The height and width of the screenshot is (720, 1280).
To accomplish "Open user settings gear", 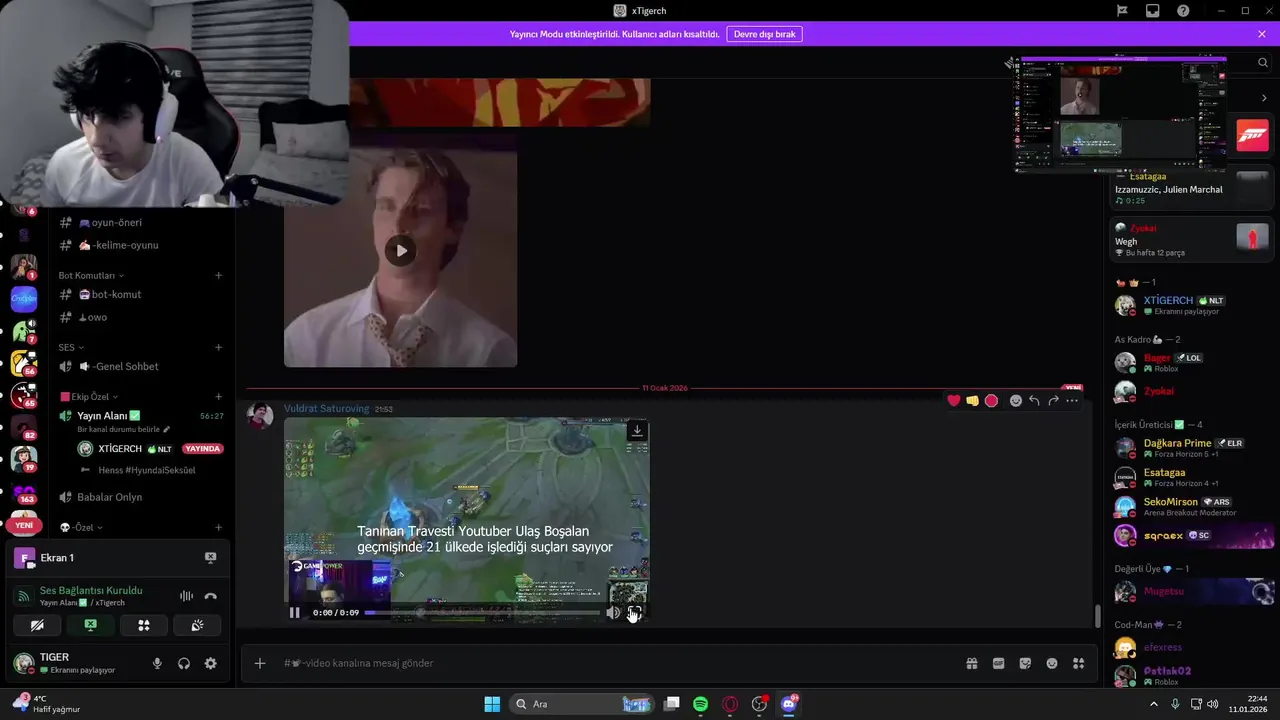I will pos(210,663).
